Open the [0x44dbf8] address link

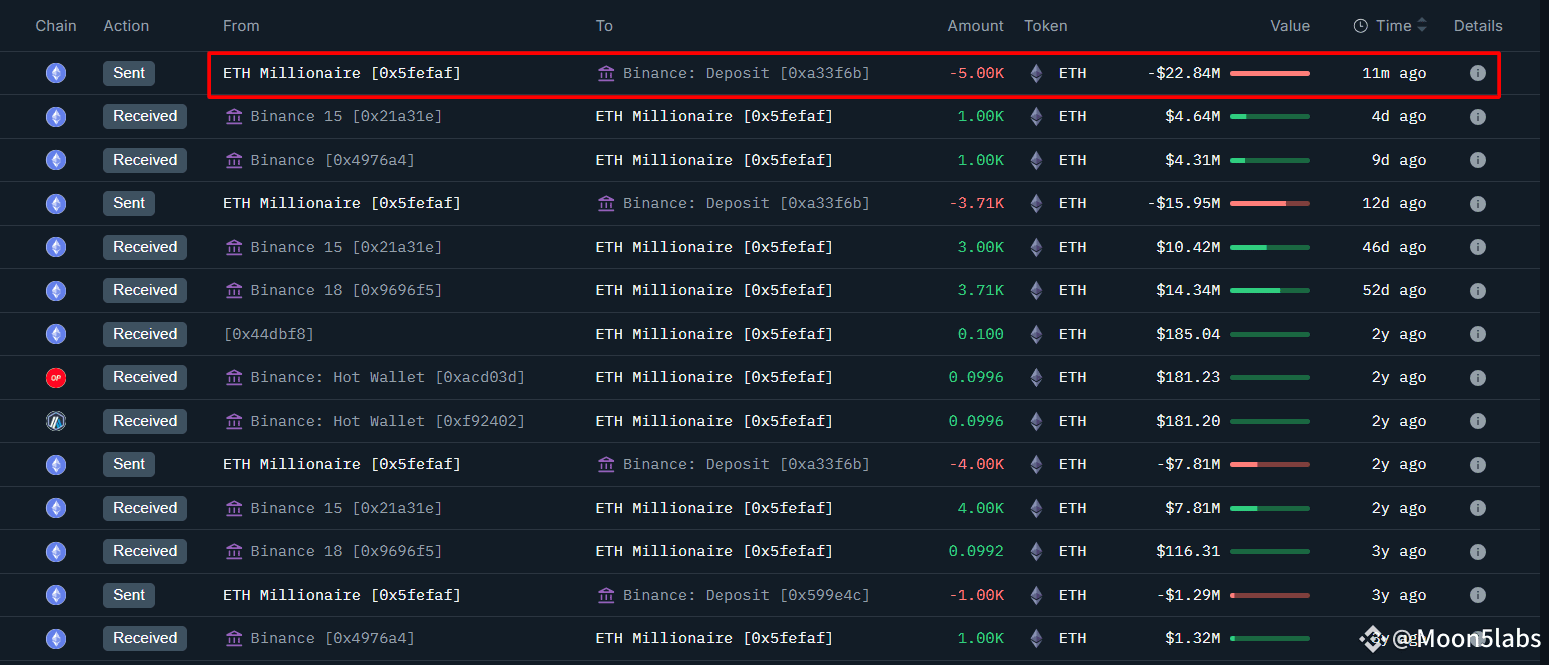(x=268, y=334)
